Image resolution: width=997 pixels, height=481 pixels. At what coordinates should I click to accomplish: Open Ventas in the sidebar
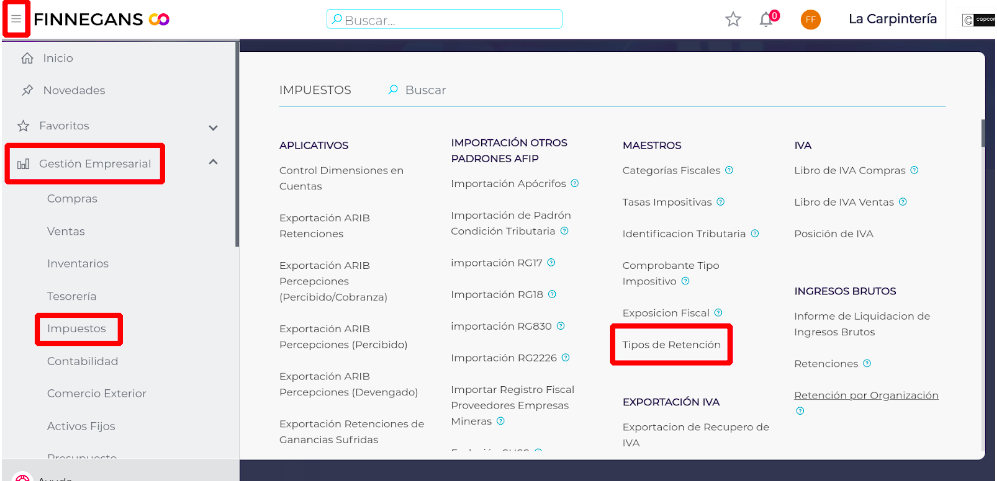coord(65,232)
